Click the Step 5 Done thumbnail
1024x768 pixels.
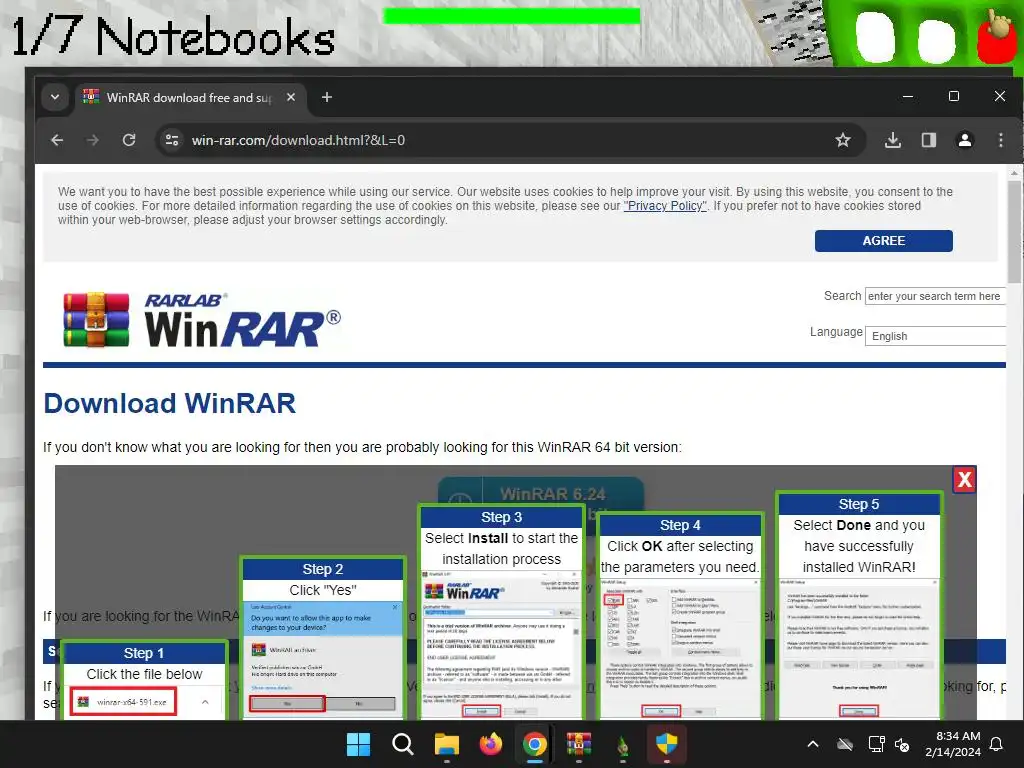[x=859, y=605]
